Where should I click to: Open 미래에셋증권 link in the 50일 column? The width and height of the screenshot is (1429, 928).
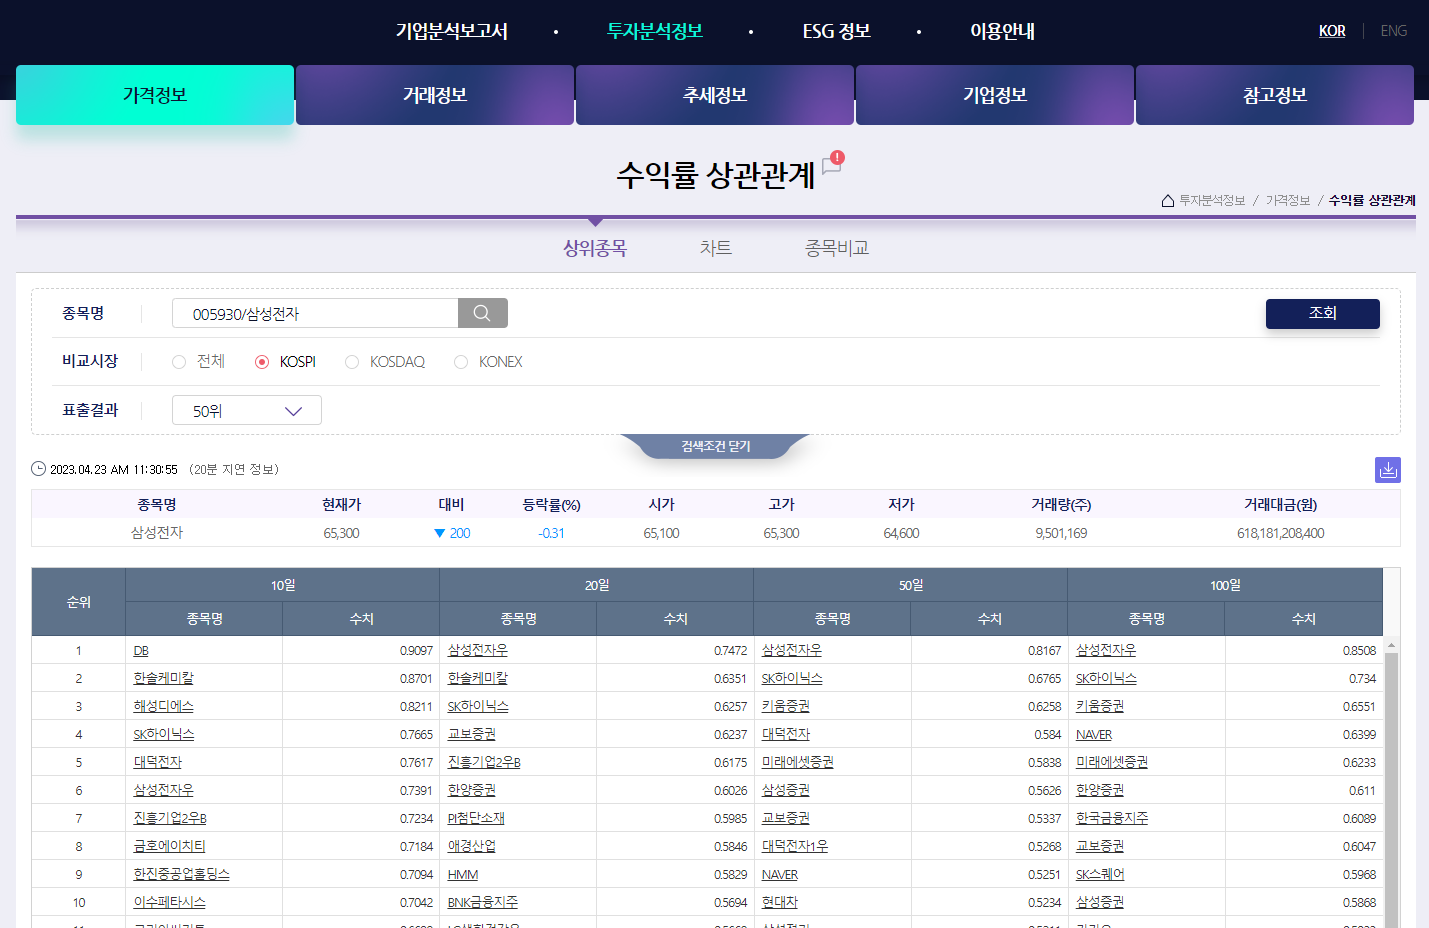[x=798, y=763]
